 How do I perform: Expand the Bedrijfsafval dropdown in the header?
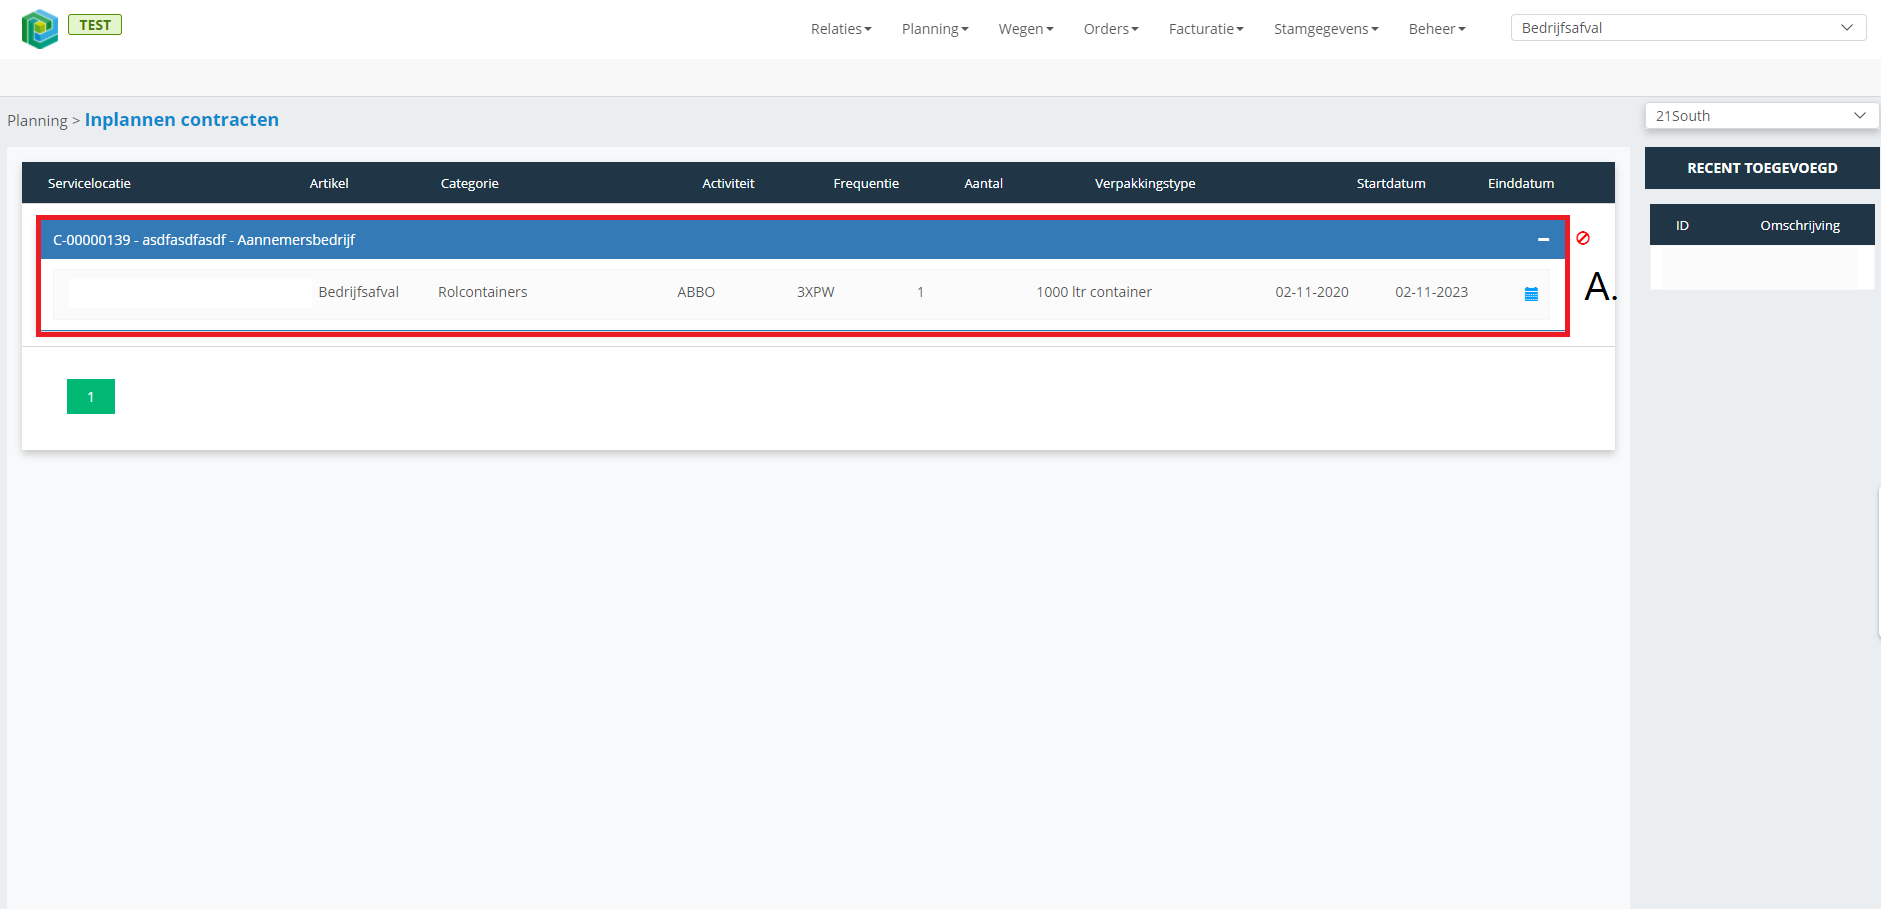pos(1688,28)
